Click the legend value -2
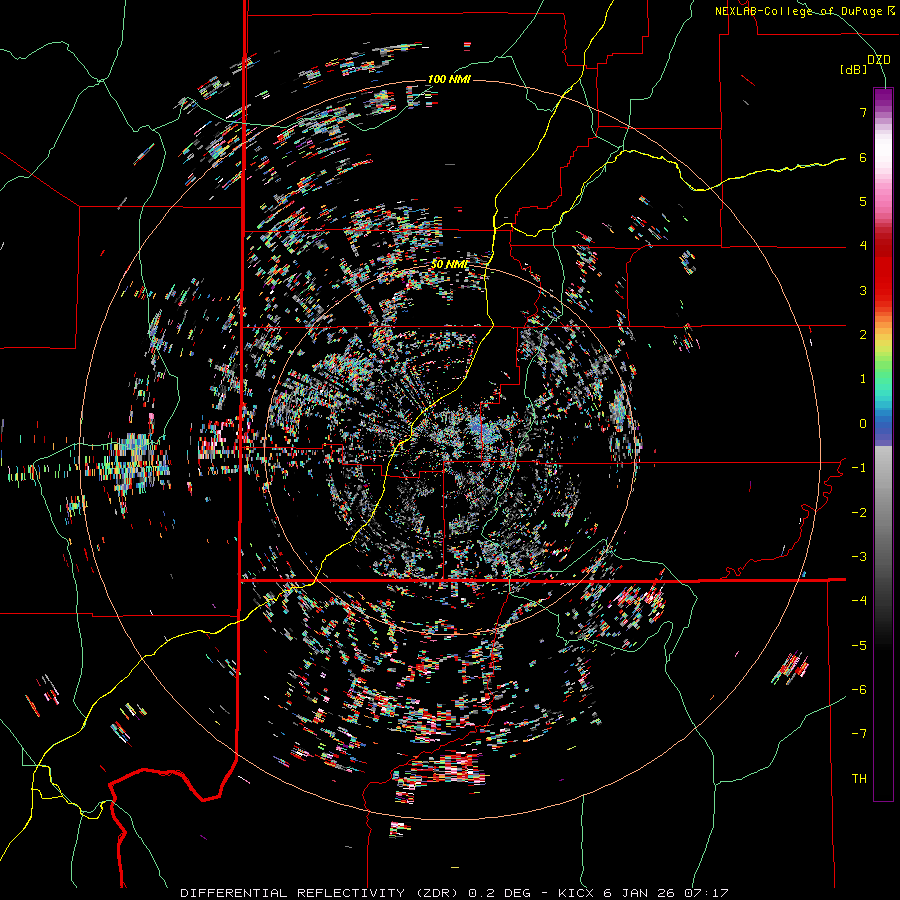This screenshot has height=900, width=900. pyautogui.click(x=859, y=513)
